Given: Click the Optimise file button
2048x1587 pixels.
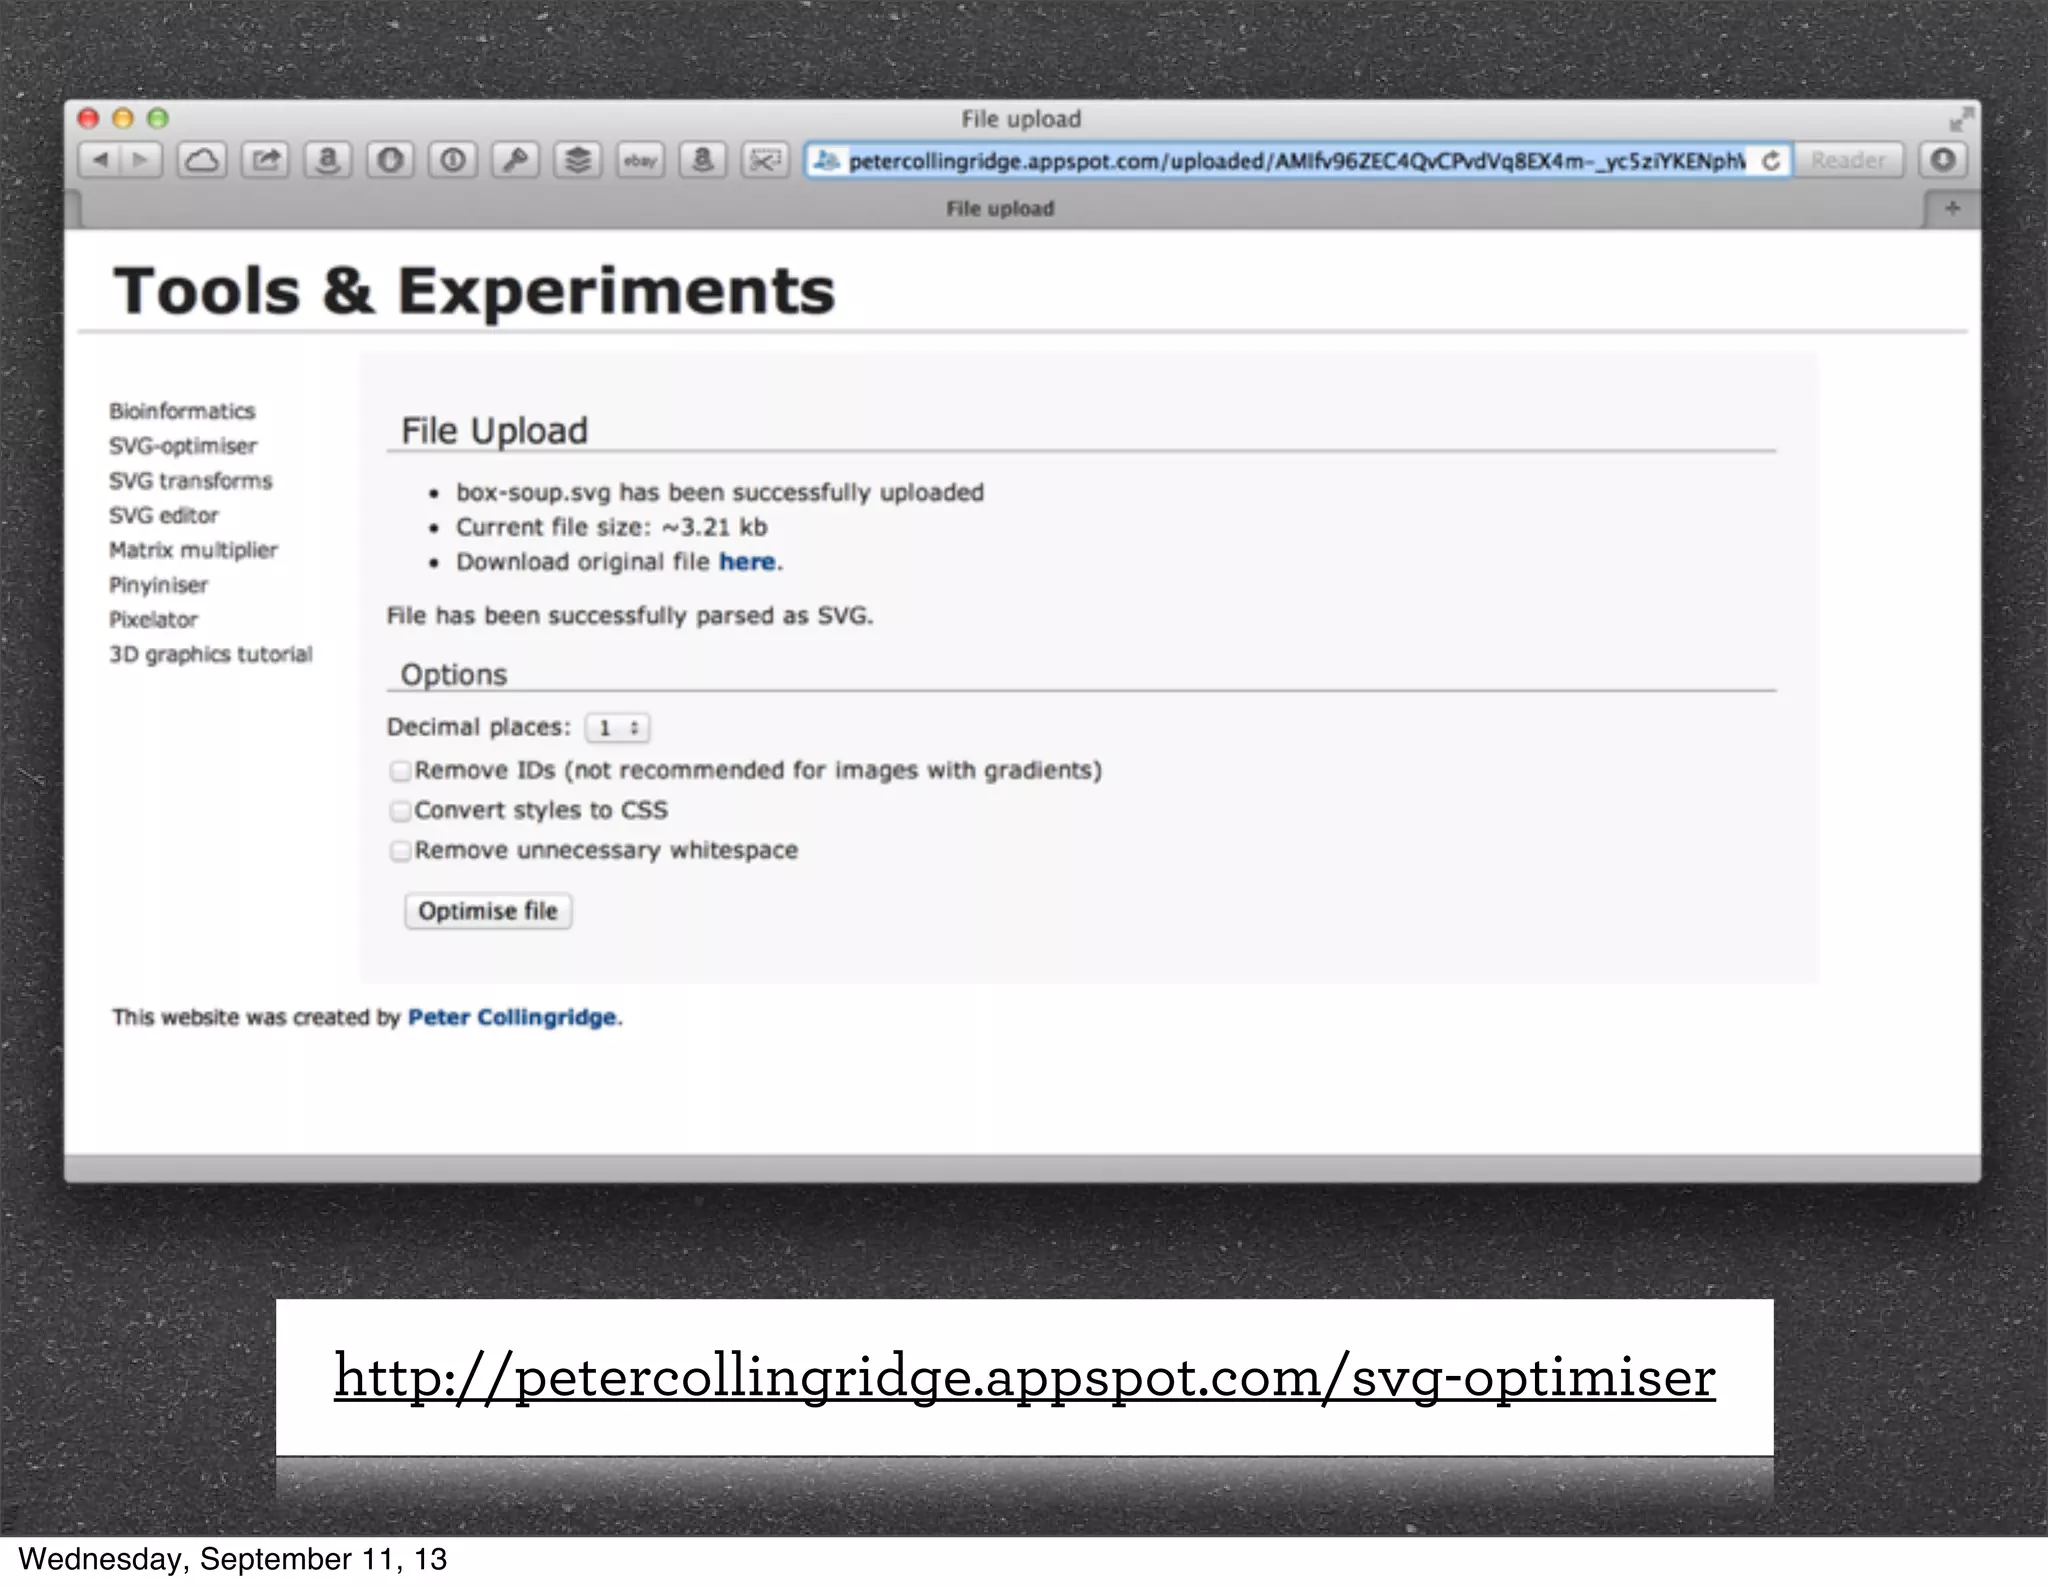Looking at the screenshot, I should (x=488, y=911).
